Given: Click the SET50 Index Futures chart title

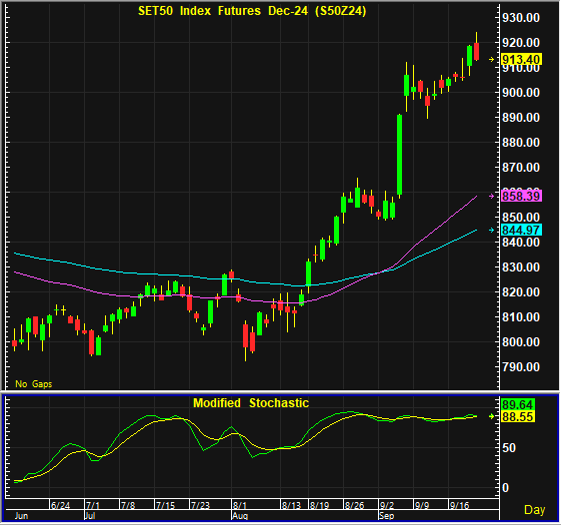Looking at the screenshot, I should (x=252, y=11).
